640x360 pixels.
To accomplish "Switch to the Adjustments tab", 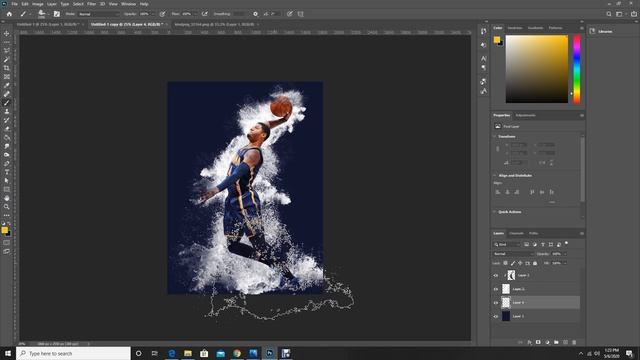I will 525,116.
